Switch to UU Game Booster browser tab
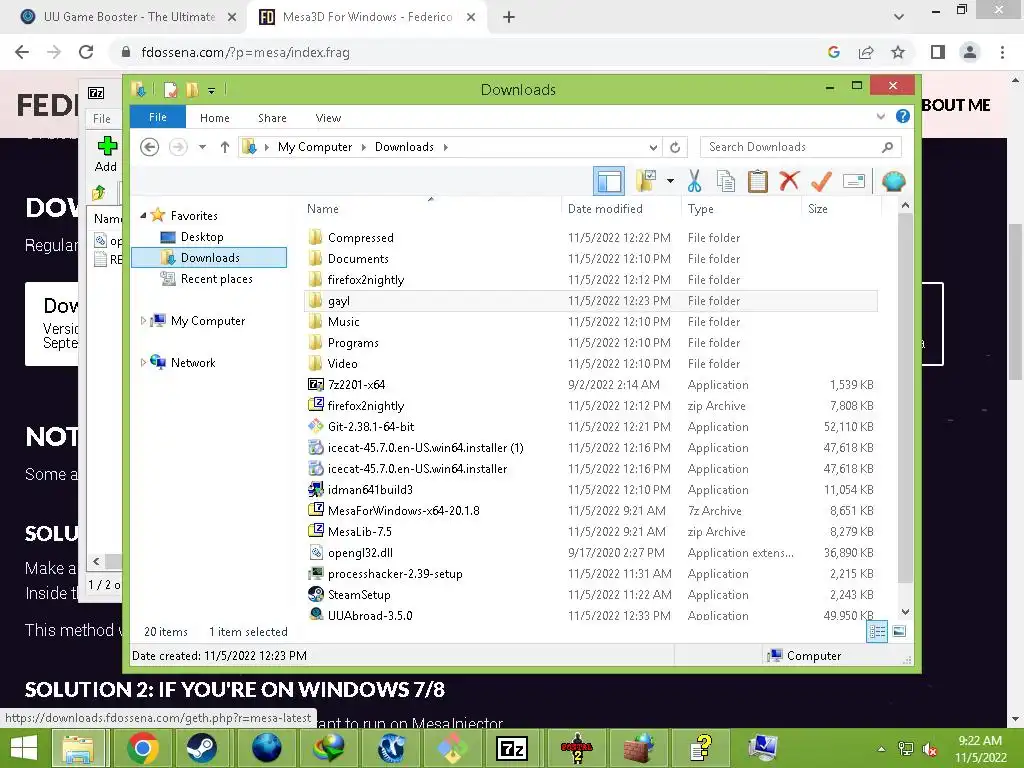Viewport: 1024px width, 768px height. (x=129, y=17)
